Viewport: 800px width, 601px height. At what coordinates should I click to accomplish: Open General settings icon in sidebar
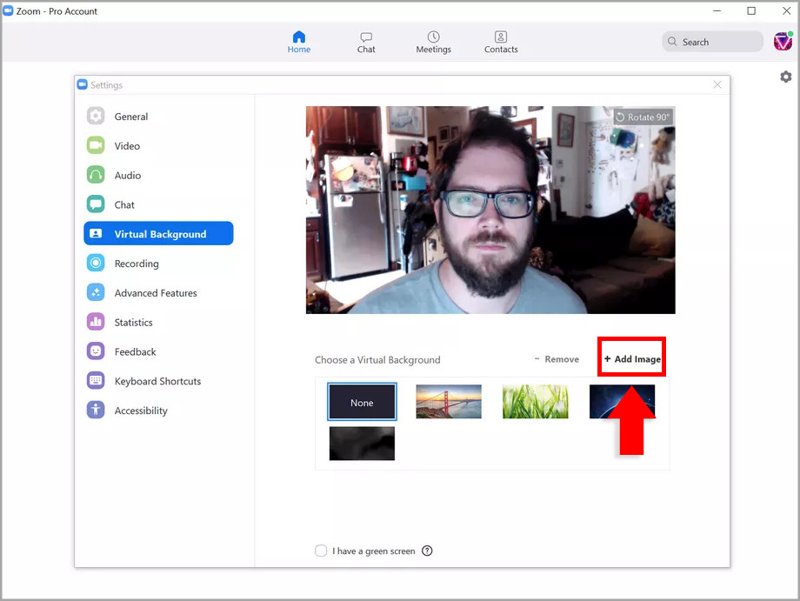click(x=95, y=116)
